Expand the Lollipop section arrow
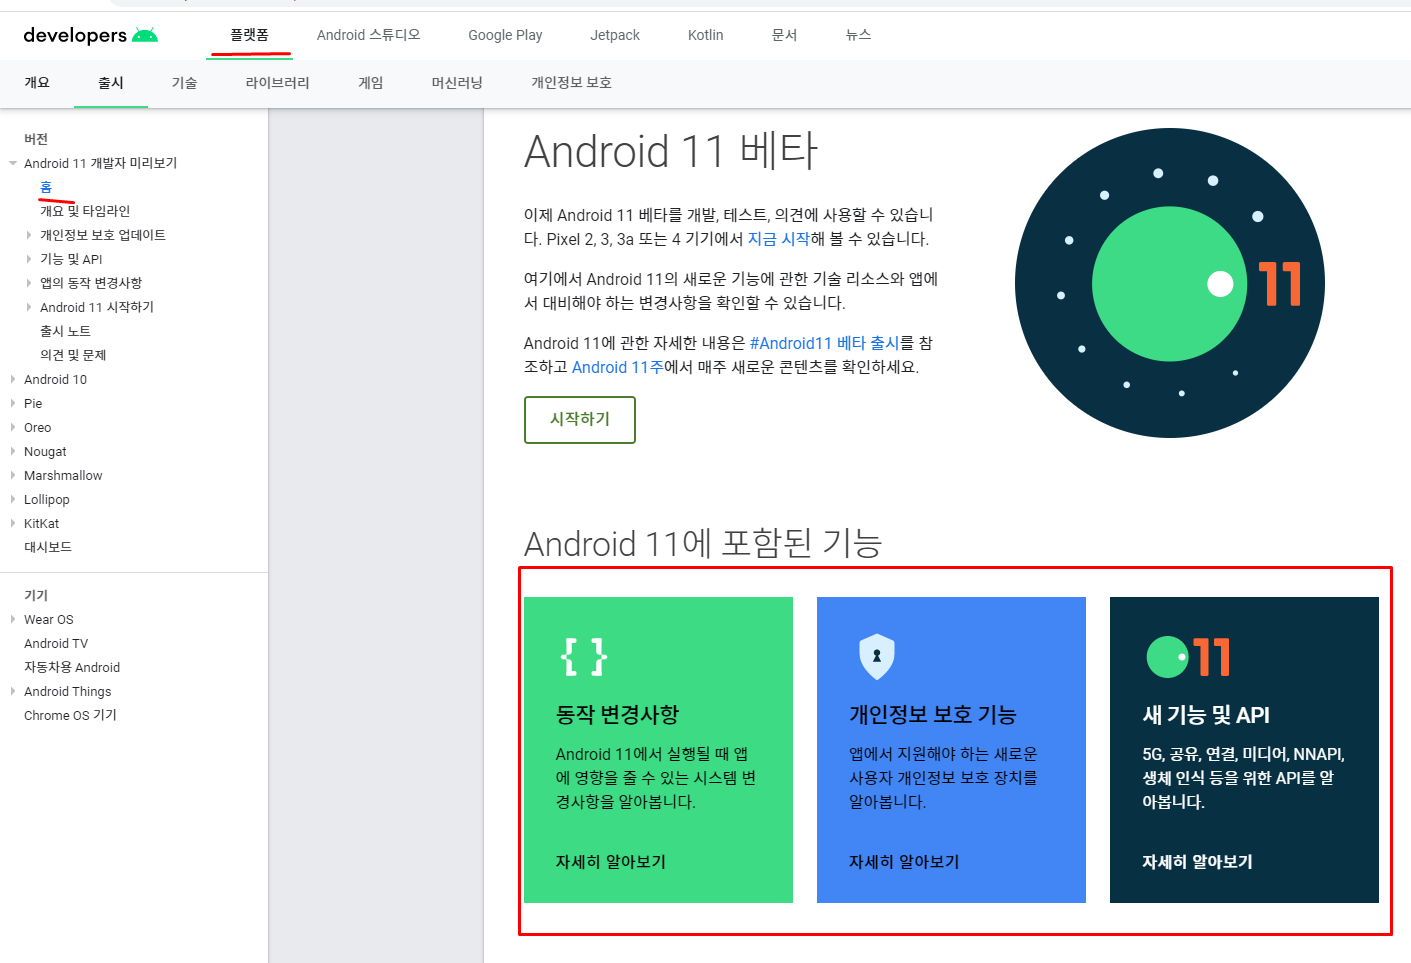This screenshot has height=963, width=1411. 13,499
